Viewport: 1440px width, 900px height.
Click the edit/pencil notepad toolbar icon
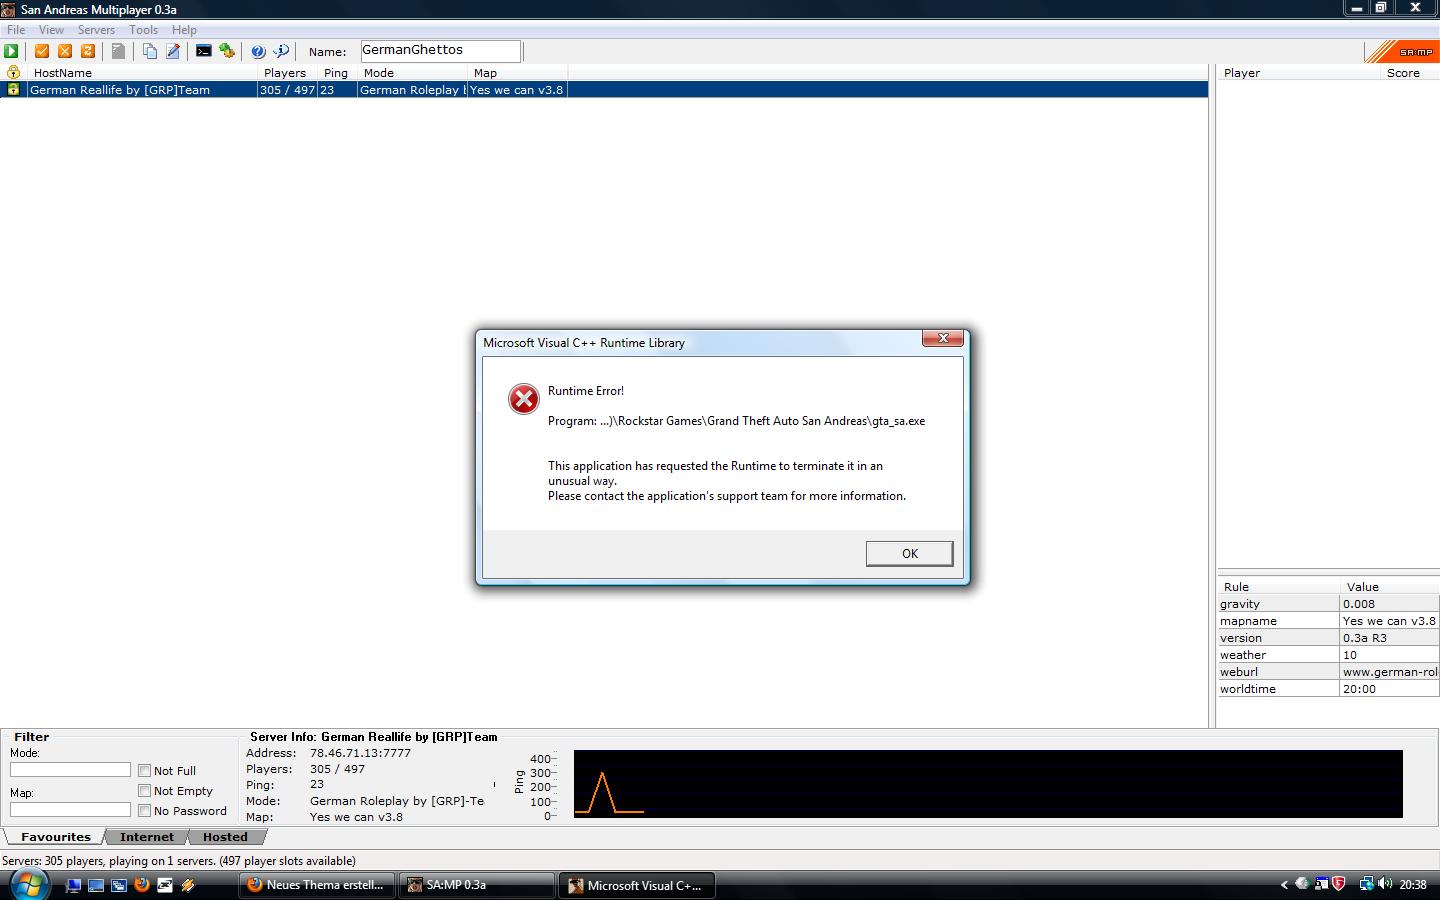point(173,51)
